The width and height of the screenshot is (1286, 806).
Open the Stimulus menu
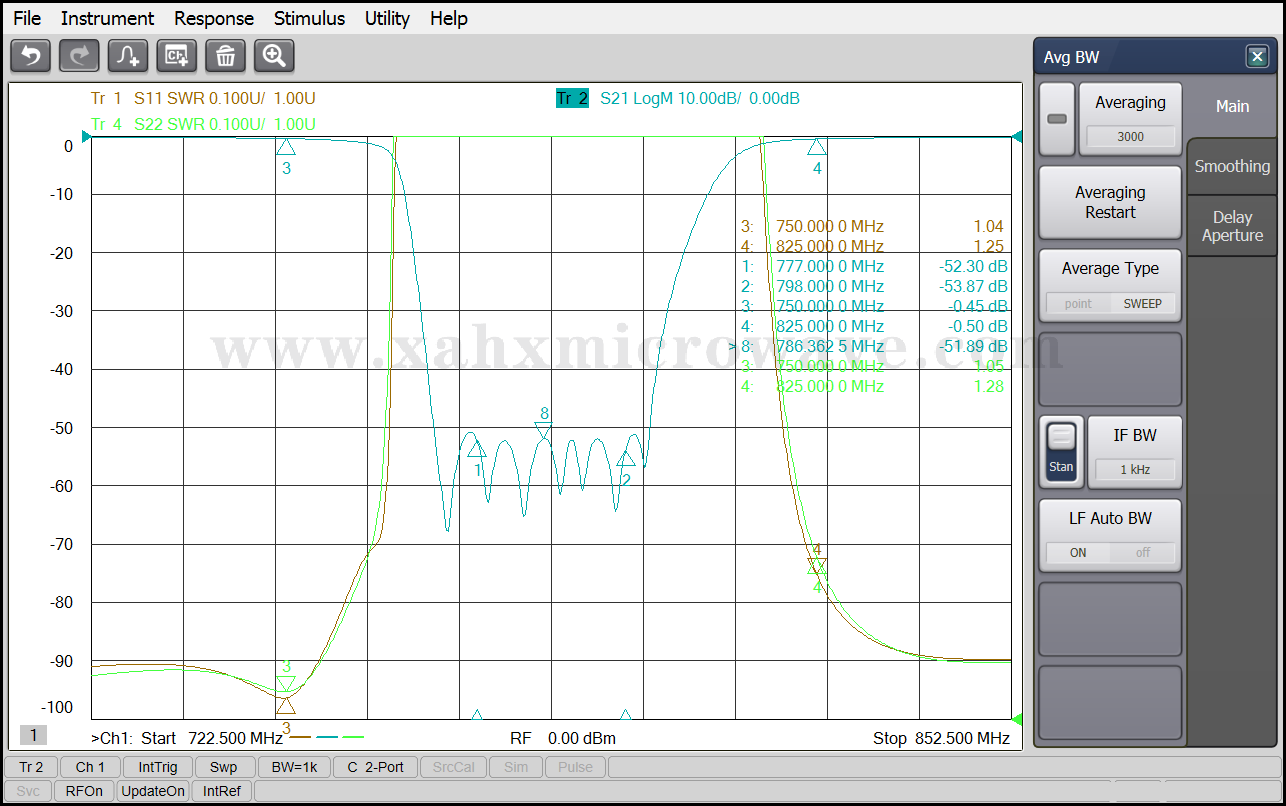pyautogui.click(x=309, y=18)
